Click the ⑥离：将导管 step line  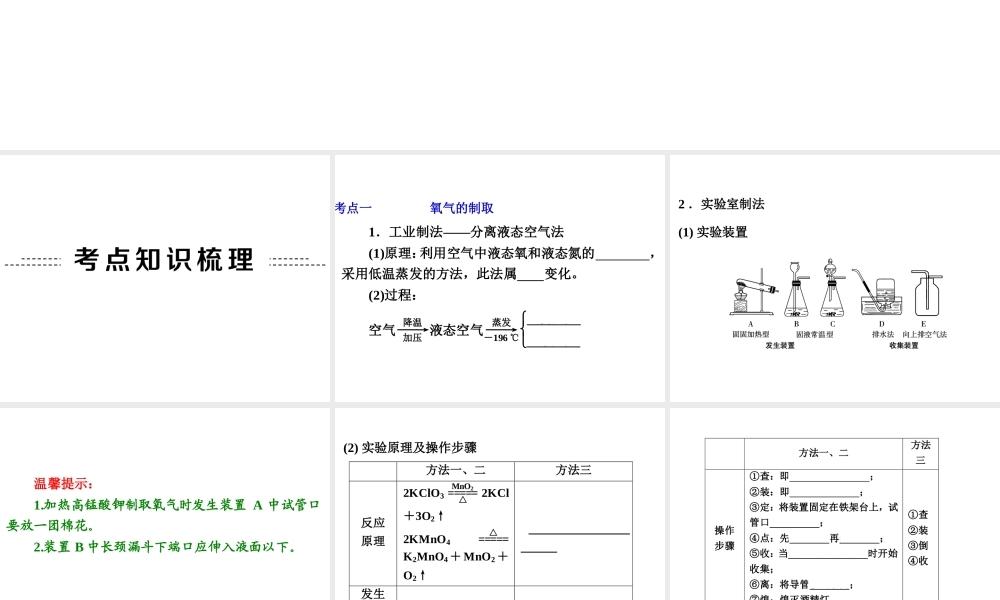pos(801,585)
